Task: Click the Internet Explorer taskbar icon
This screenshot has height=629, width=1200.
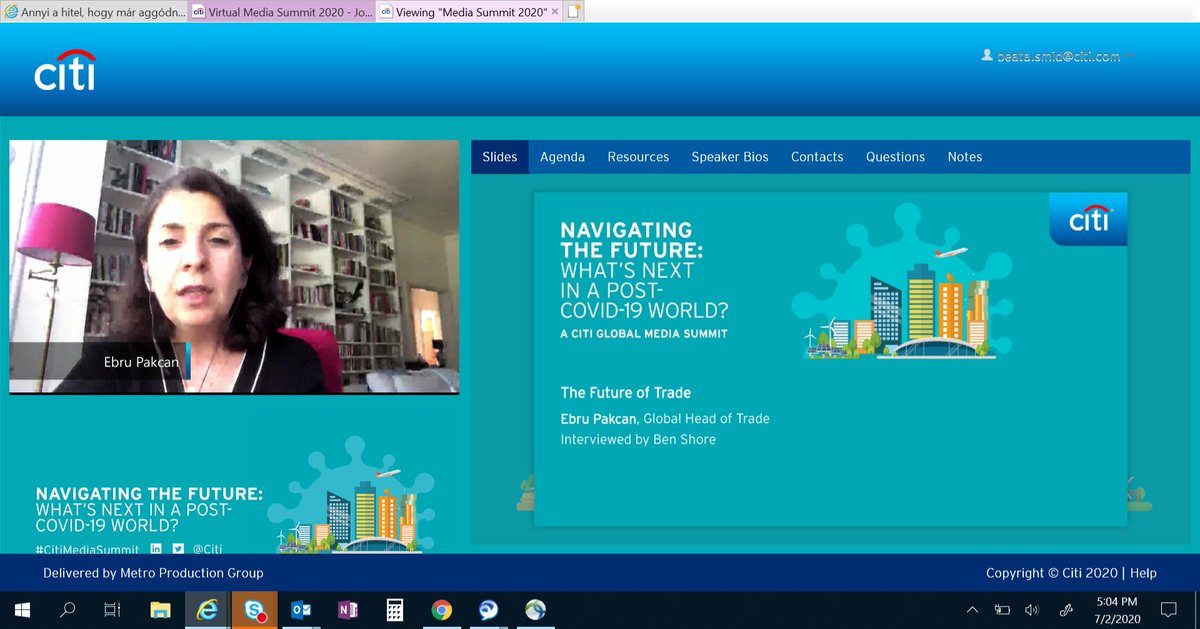Action: click(208, 609)
